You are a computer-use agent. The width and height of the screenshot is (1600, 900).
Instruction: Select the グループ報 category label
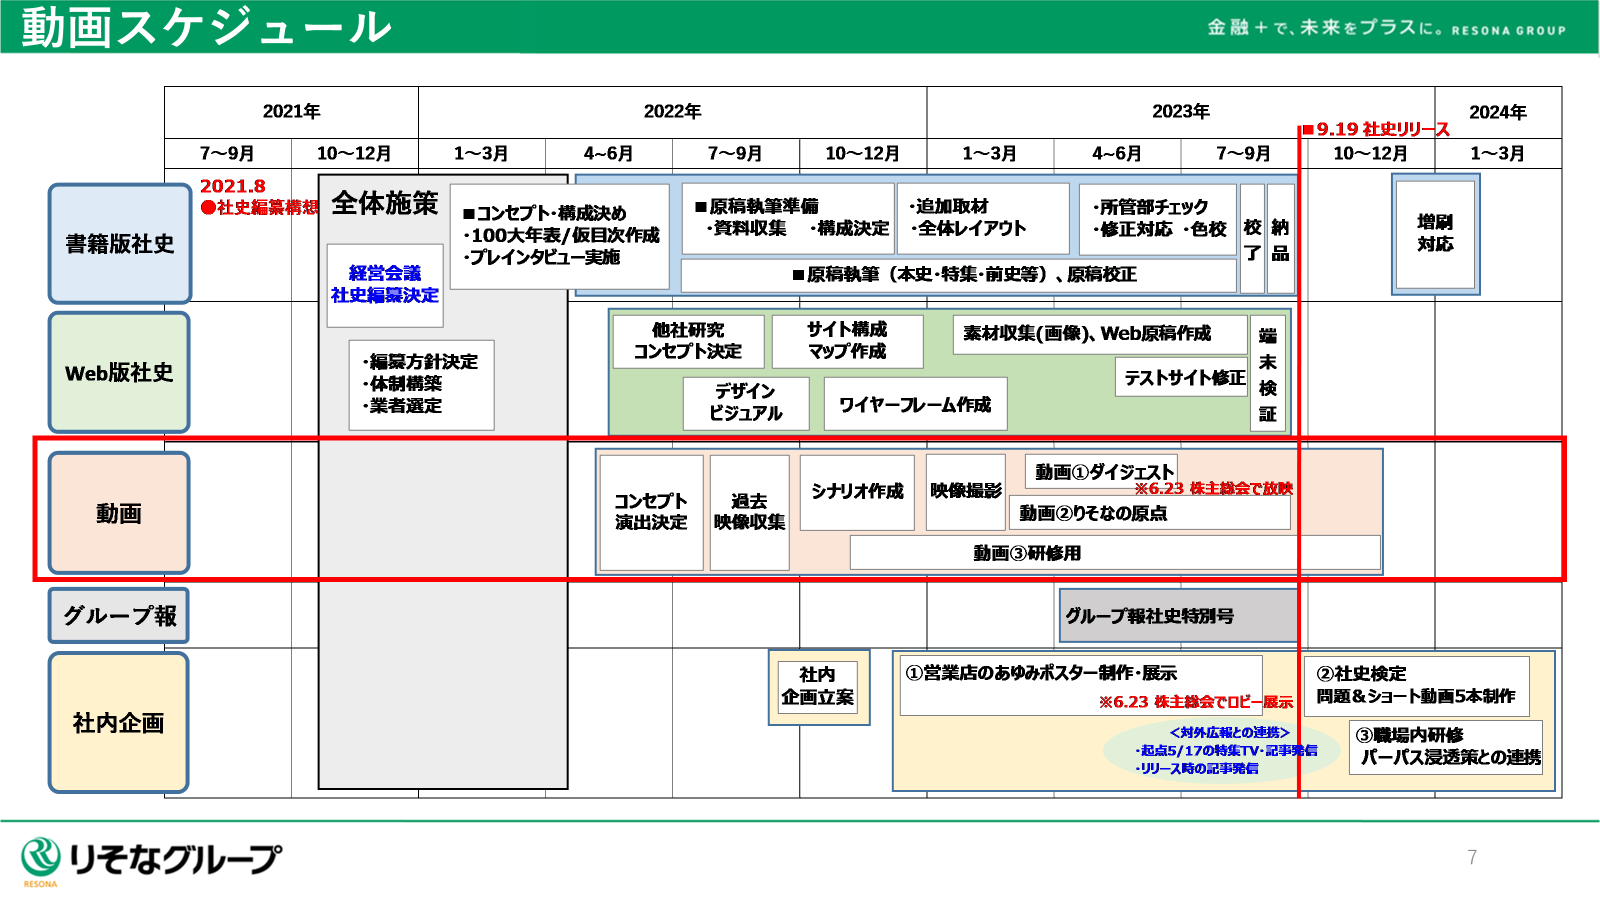[x=119, y=616]
